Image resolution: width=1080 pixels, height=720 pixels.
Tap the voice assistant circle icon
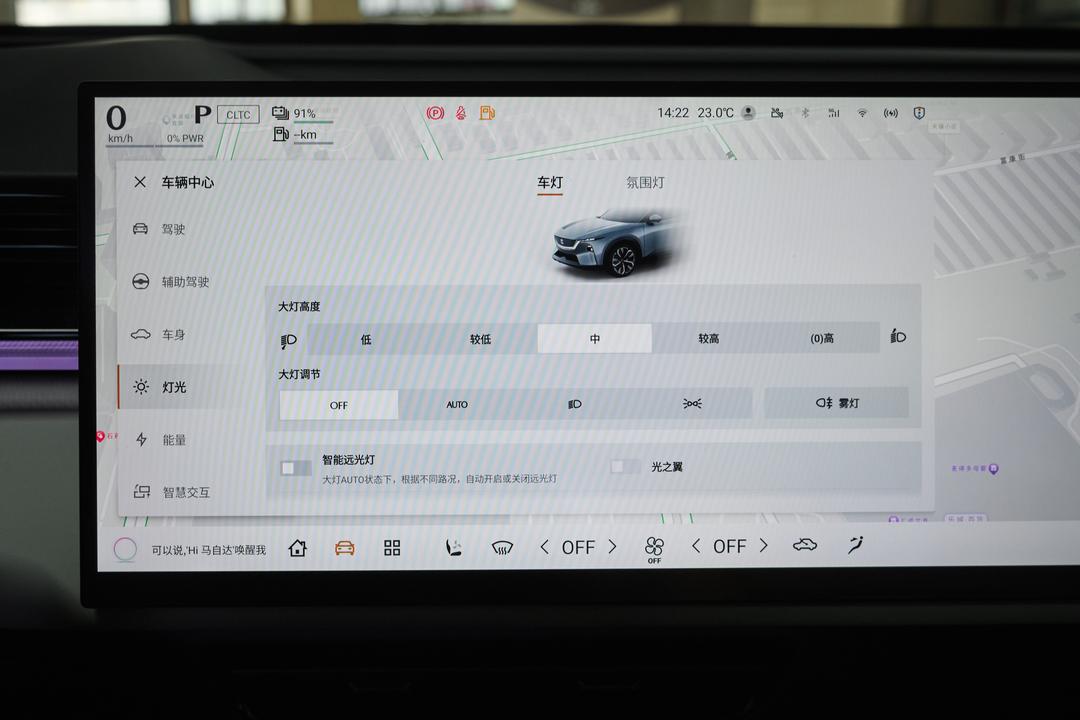coord(125,549)
